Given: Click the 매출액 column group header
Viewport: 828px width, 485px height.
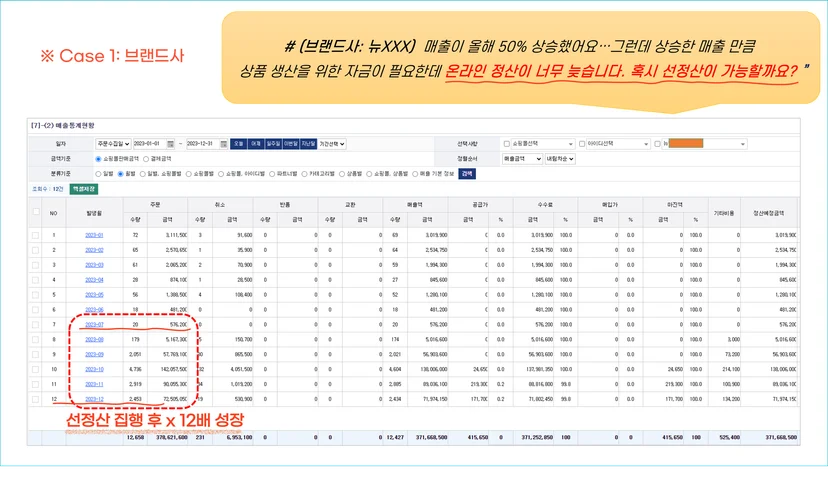Looking at the screenshot, I should click(x=415, y=204).
